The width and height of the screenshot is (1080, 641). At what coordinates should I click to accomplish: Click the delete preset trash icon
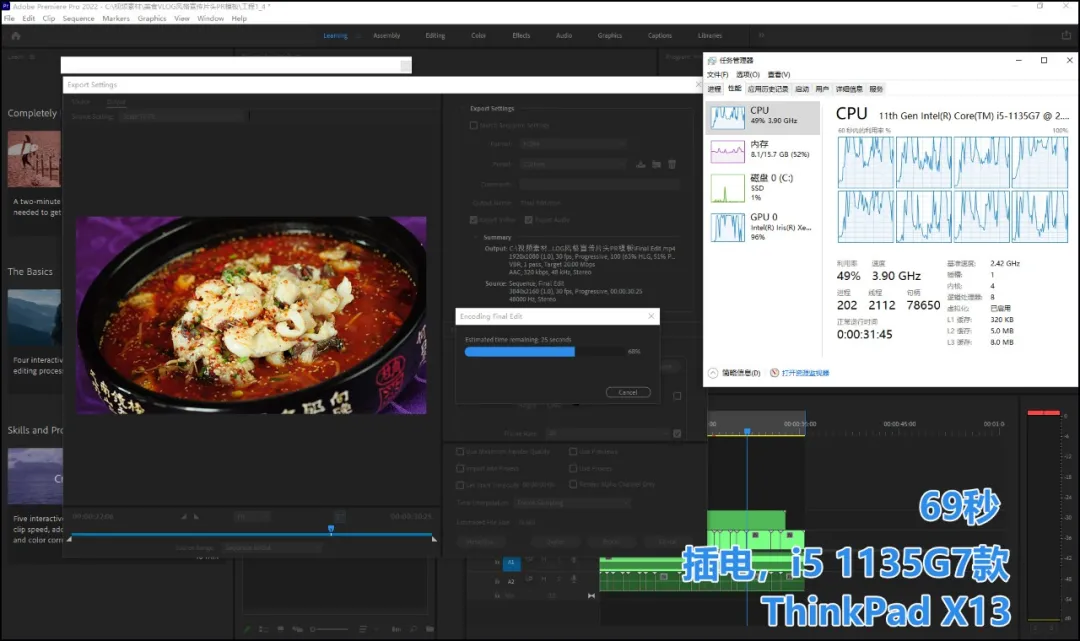tap(672, 164)
